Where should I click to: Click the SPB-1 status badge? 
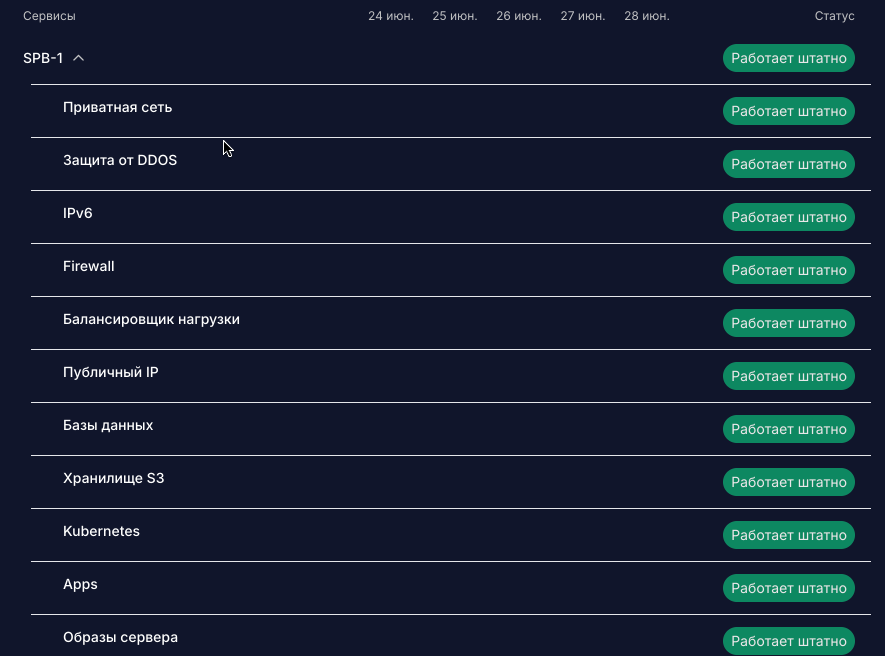click(788, 58)
